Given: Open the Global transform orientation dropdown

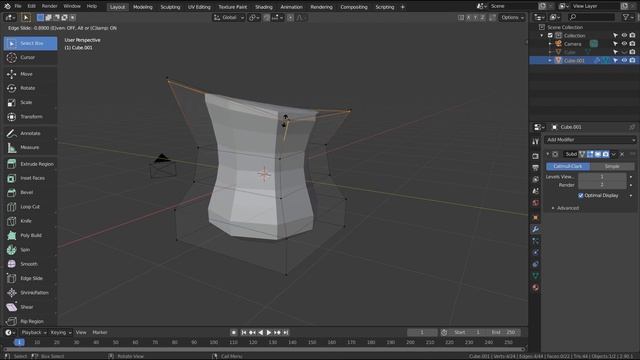Looking at the screenshot, I should 229,18.
